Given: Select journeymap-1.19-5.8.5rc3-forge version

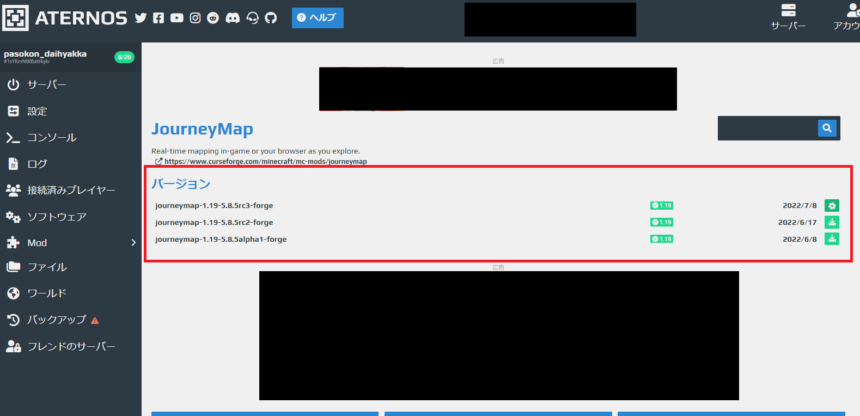Looking at the screenshot, I should 214,206.
